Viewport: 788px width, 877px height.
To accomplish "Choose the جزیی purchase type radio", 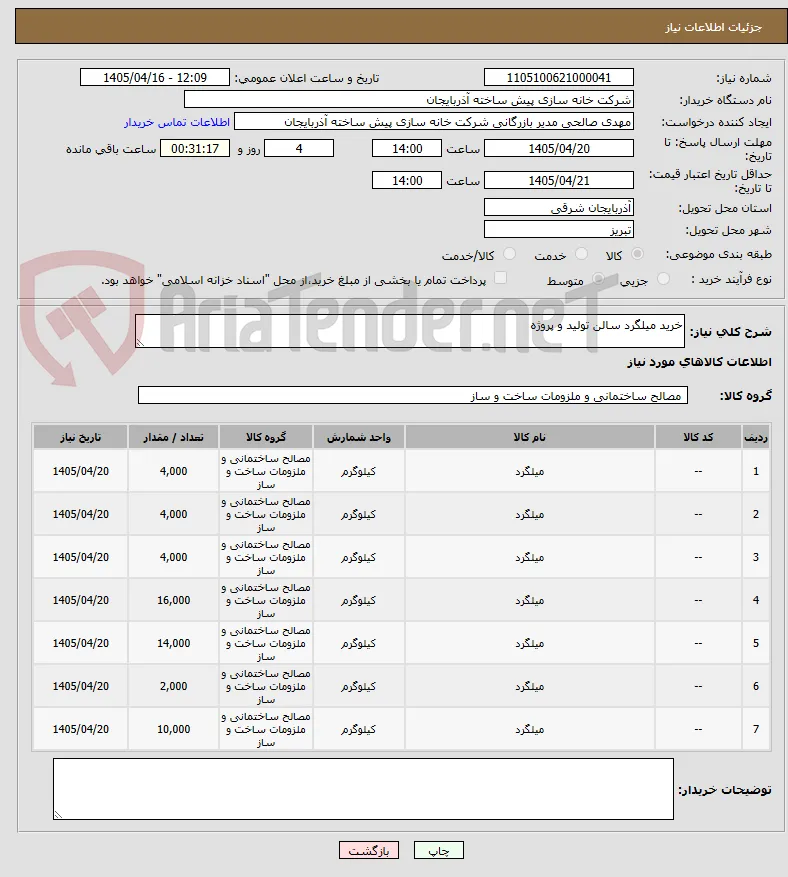I will click(x=663, y=279).
